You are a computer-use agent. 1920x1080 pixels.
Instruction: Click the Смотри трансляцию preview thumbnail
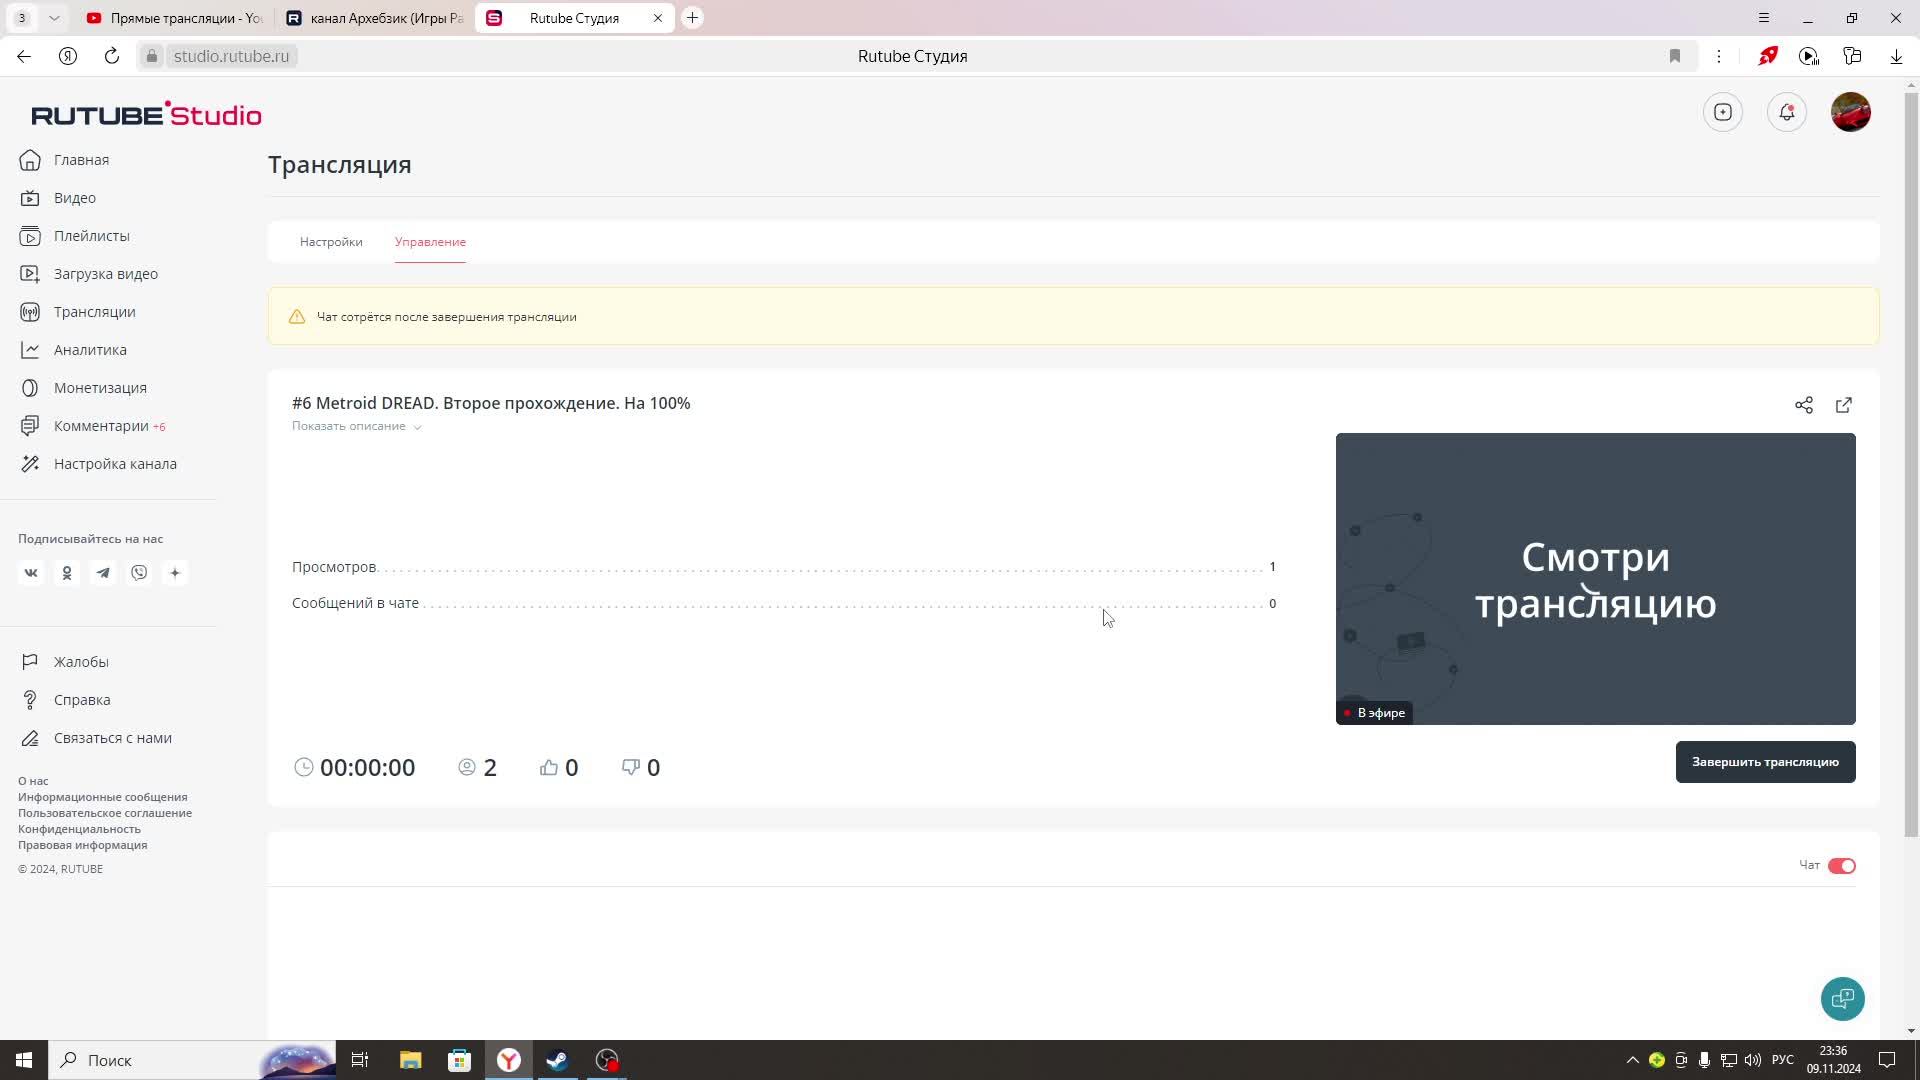click(1595, 578)
